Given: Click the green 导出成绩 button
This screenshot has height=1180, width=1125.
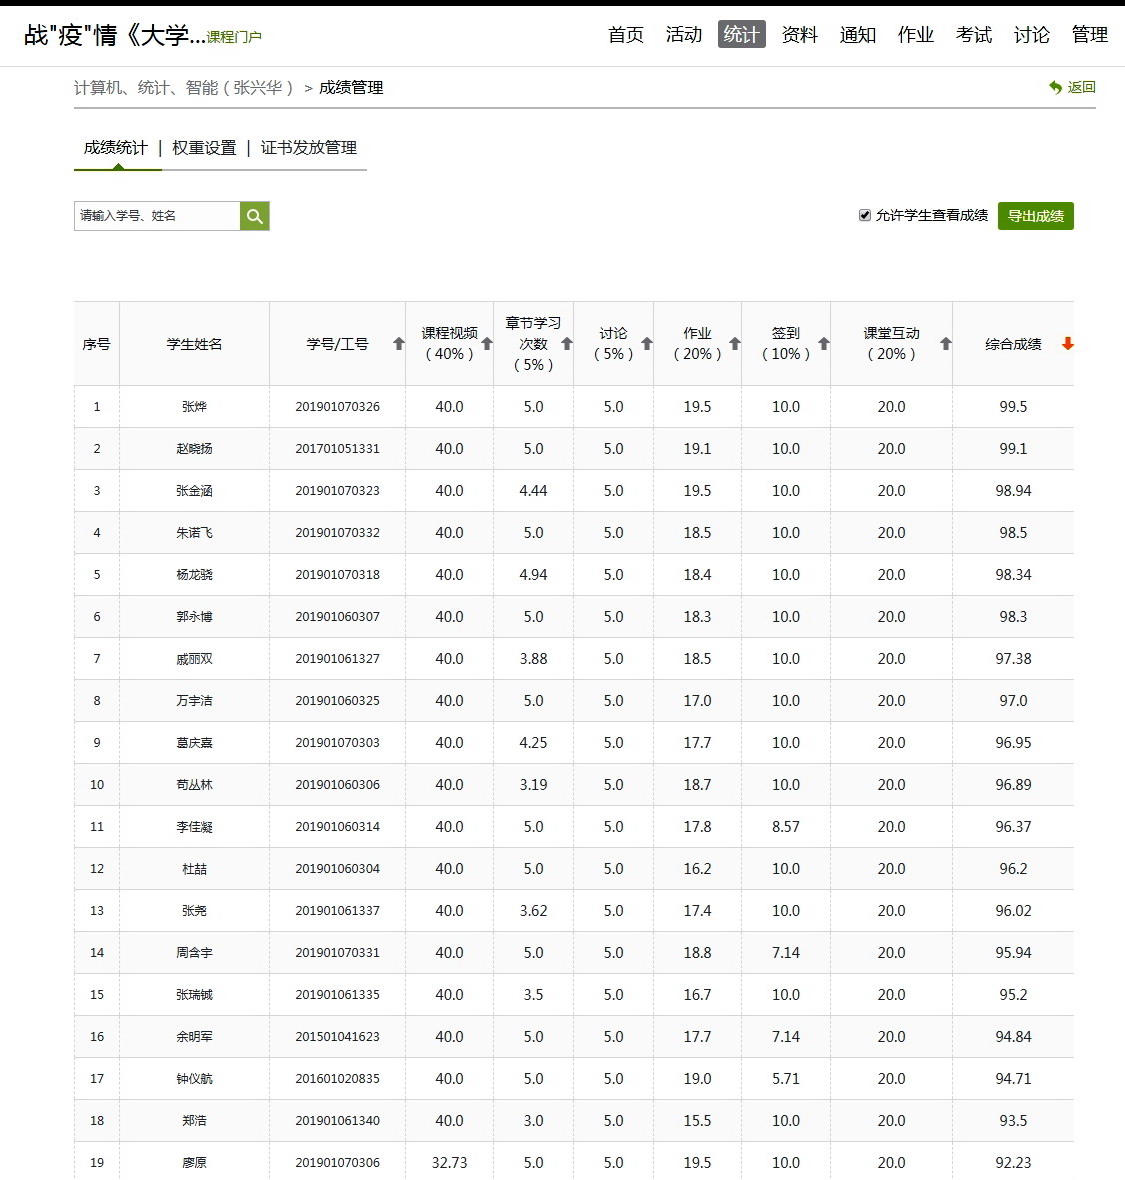Looking at the screenshot, I should pyautogui.click(x=1035, y=215).
